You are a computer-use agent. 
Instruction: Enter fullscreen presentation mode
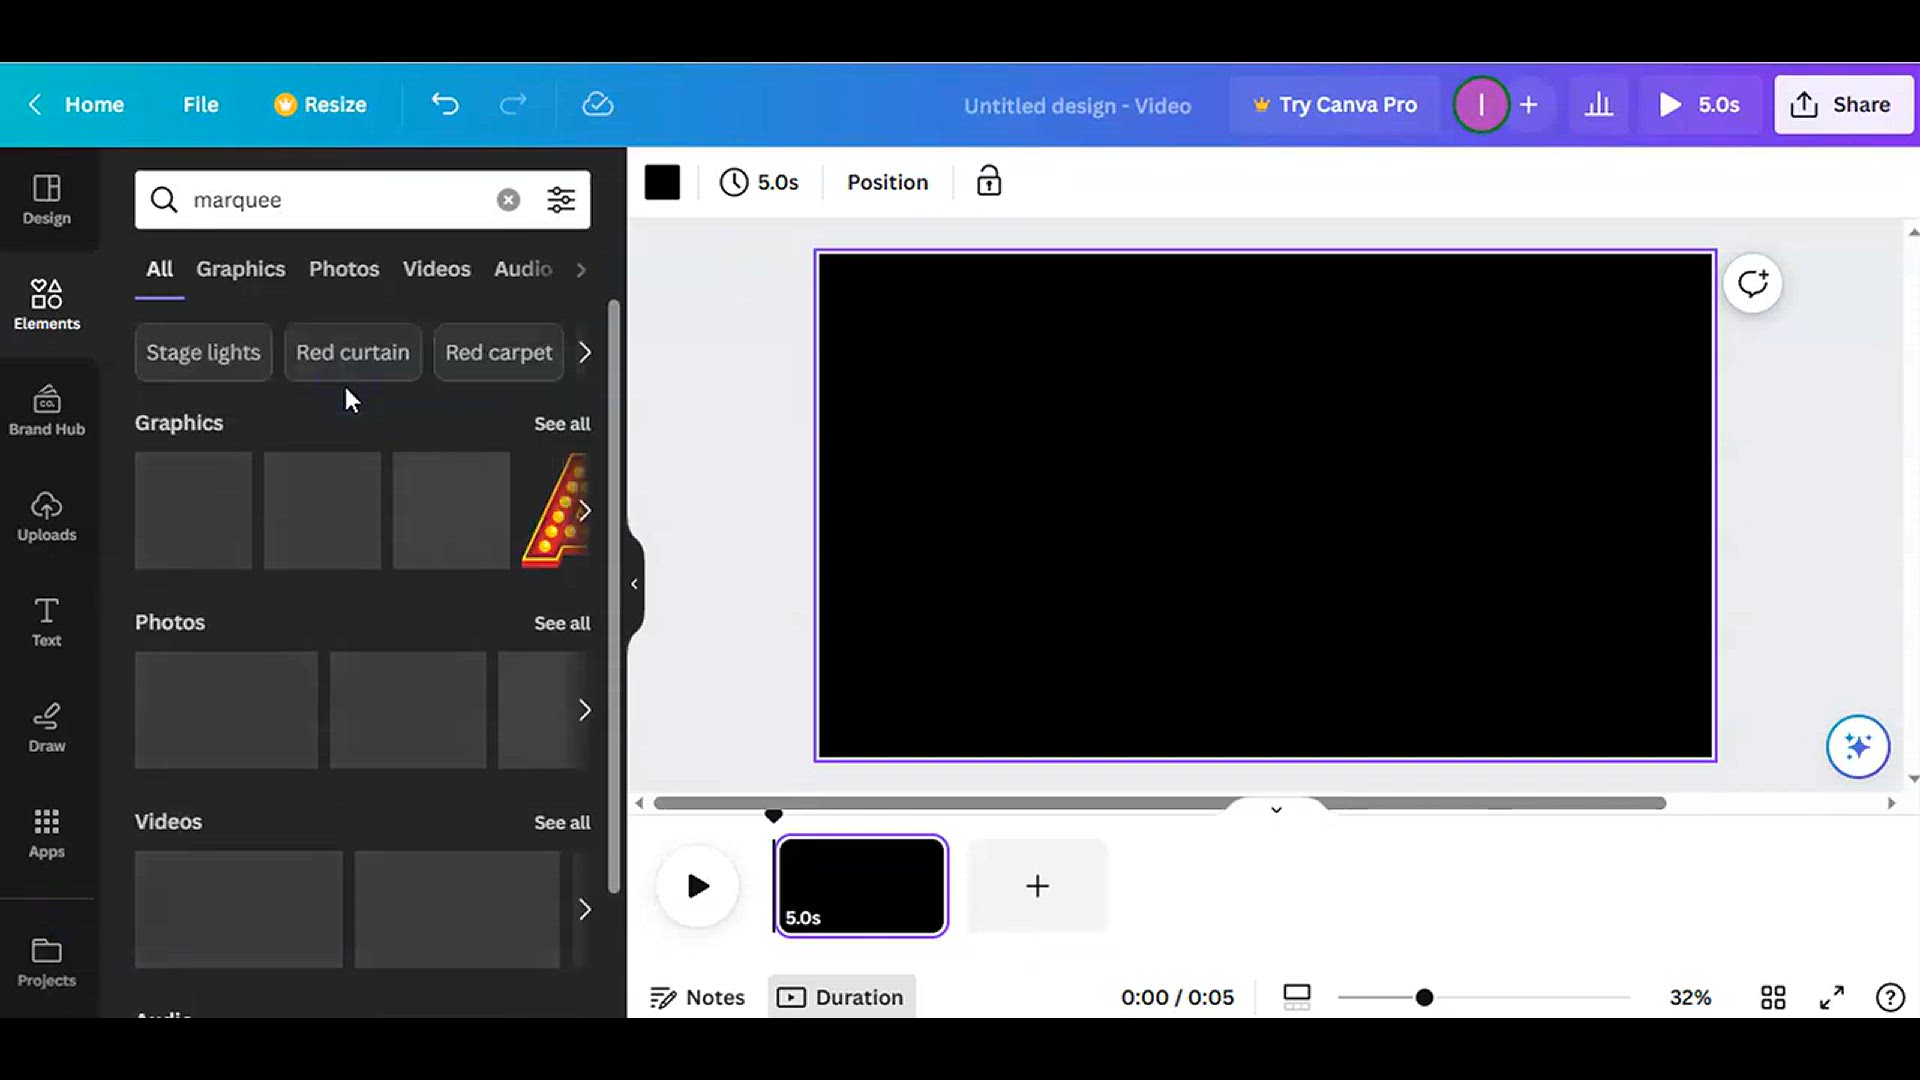(1832, 997)
